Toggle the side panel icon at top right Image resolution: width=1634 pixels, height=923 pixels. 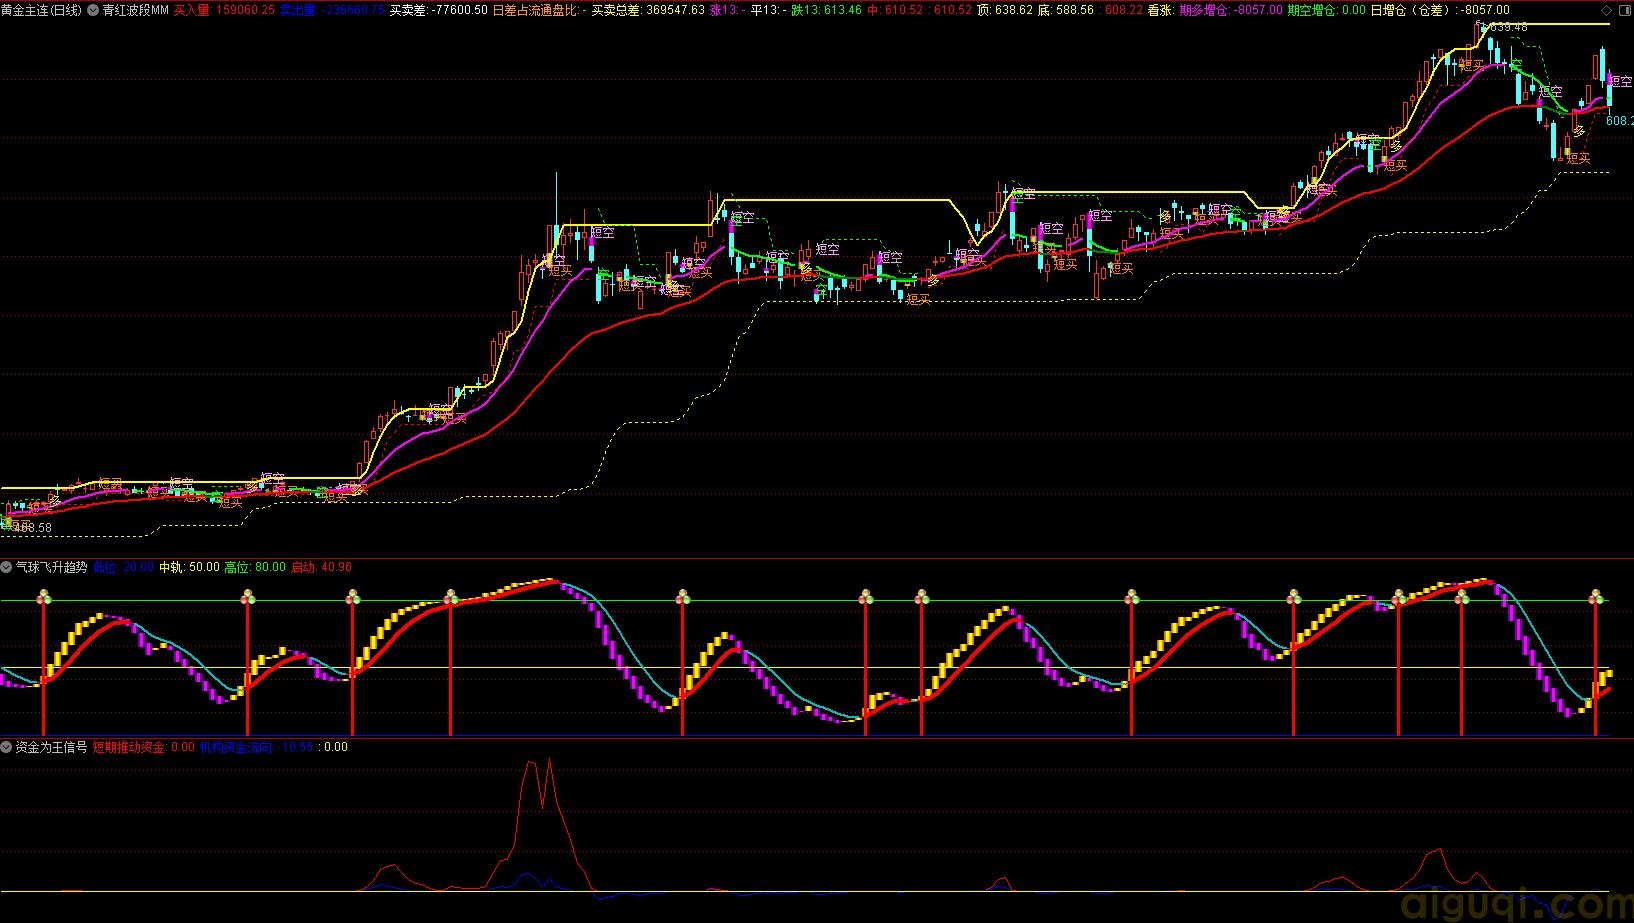[x=1624, y=10]
